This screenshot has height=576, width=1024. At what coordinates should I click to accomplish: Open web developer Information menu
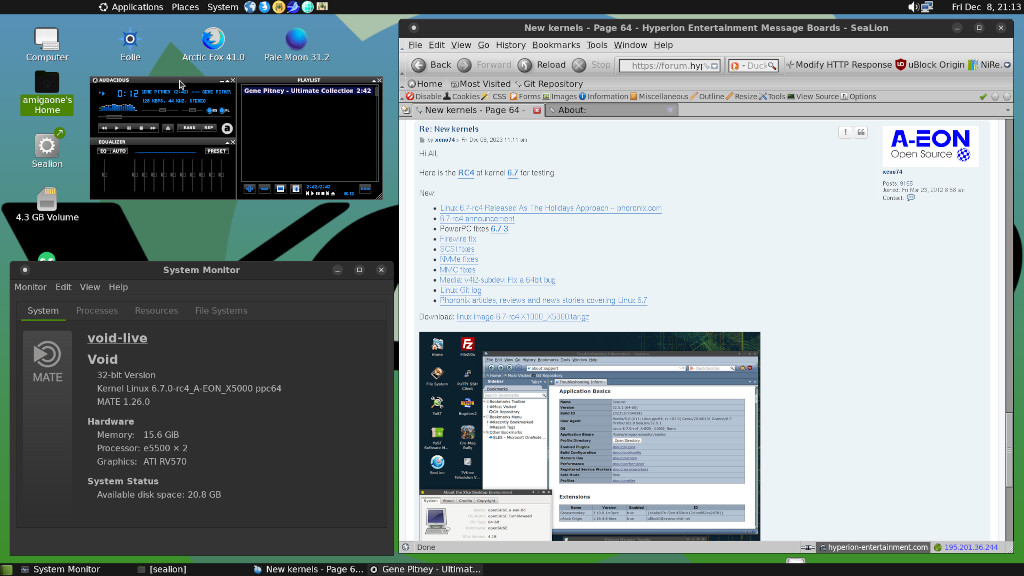tap(603, 96)
